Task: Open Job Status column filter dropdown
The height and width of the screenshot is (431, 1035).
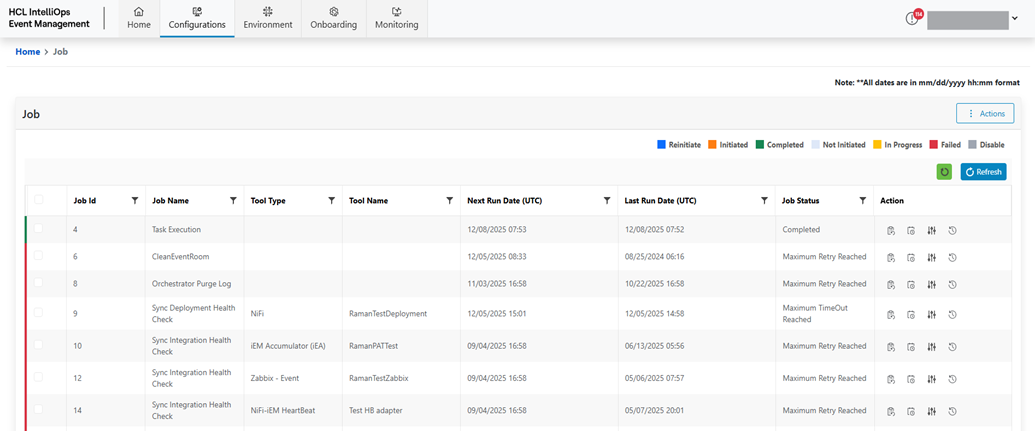Action: click(862, 201)
